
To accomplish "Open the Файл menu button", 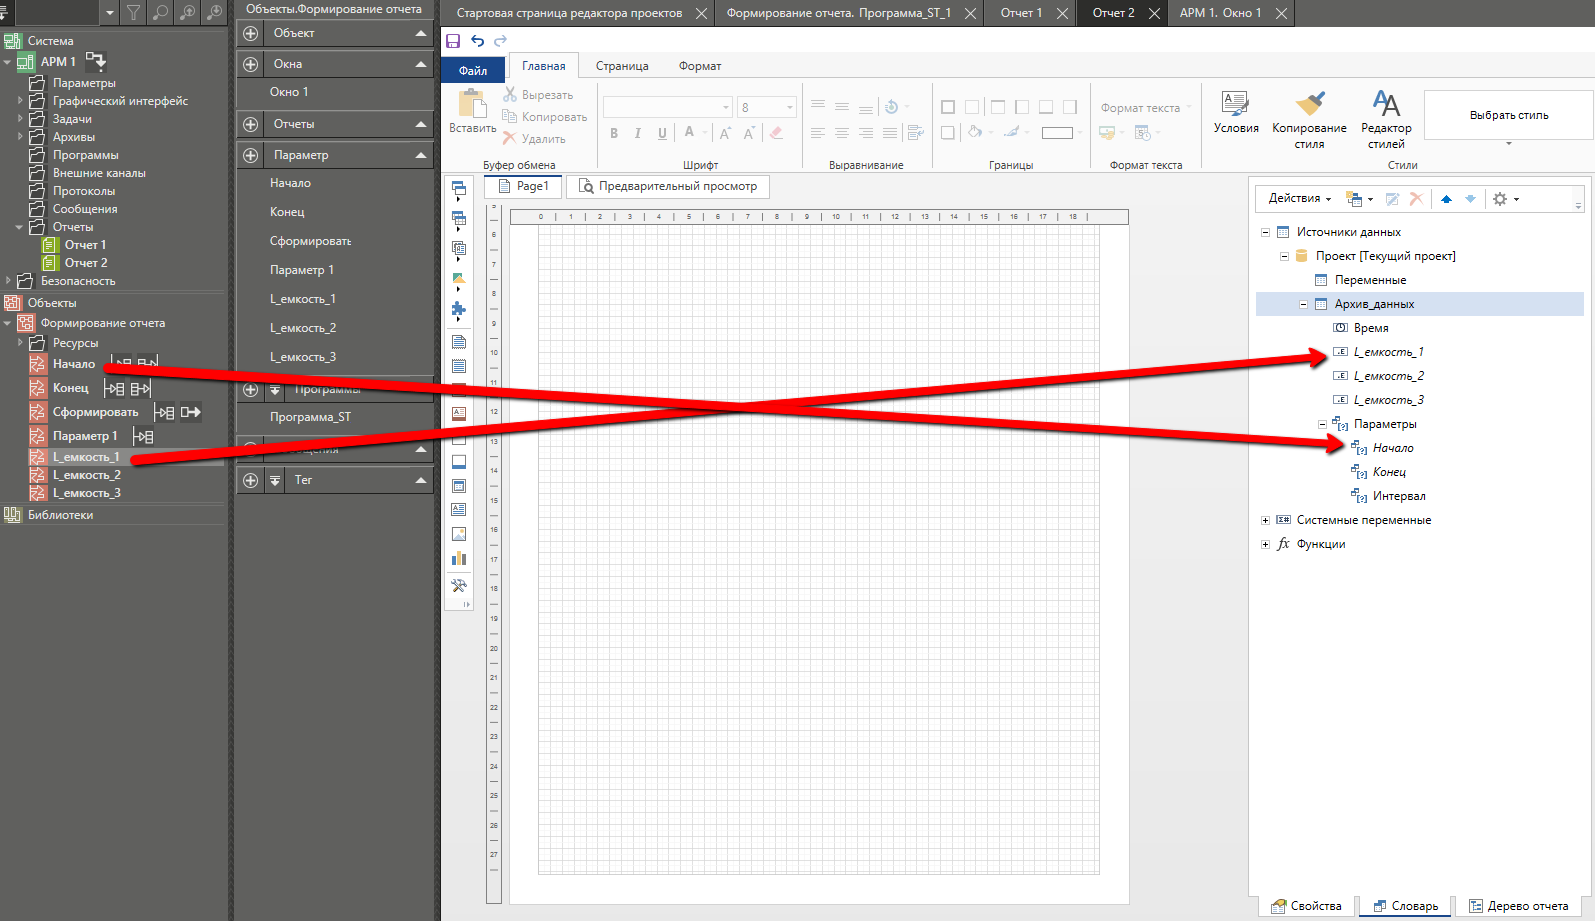I will [x=473, y=70].
